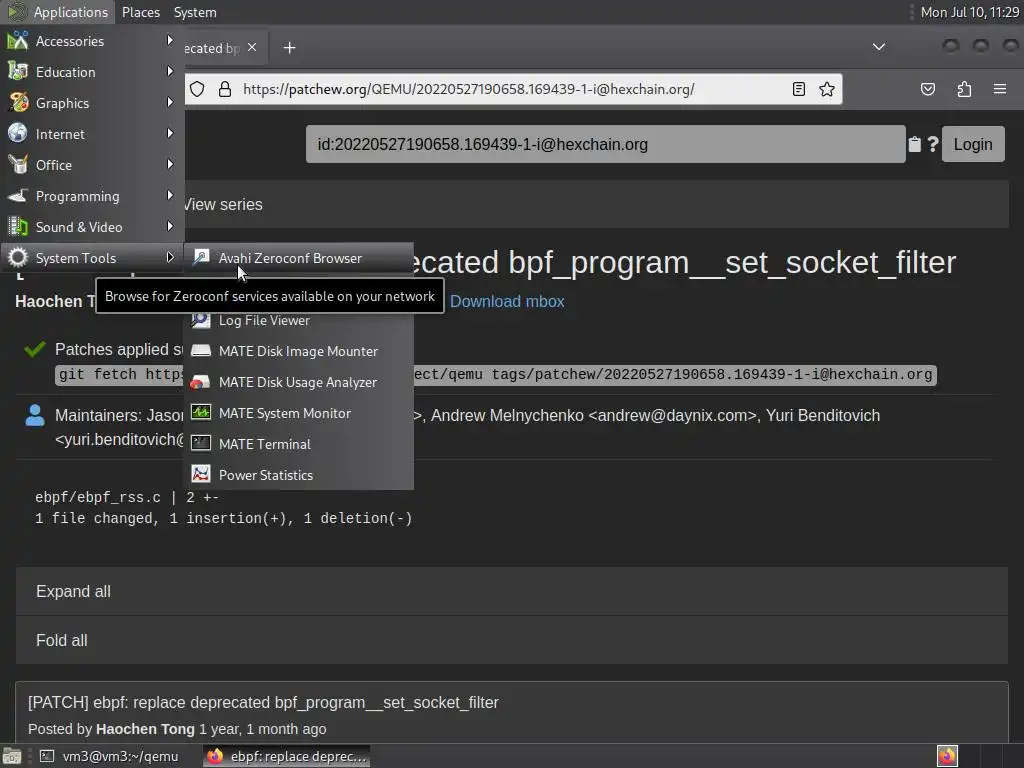Close the current Firefox tab
Viewport: 1024px width, 768px height.
(252, 48)
